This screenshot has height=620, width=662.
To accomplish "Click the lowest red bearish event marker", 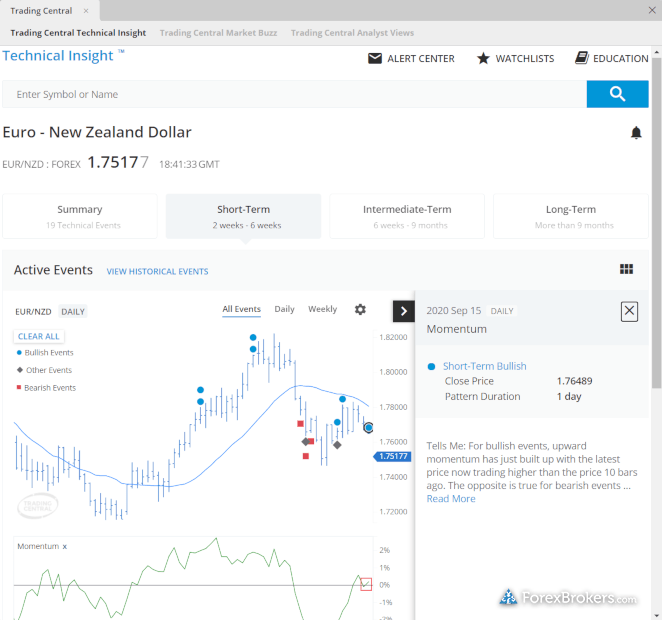I will [306, 456].
